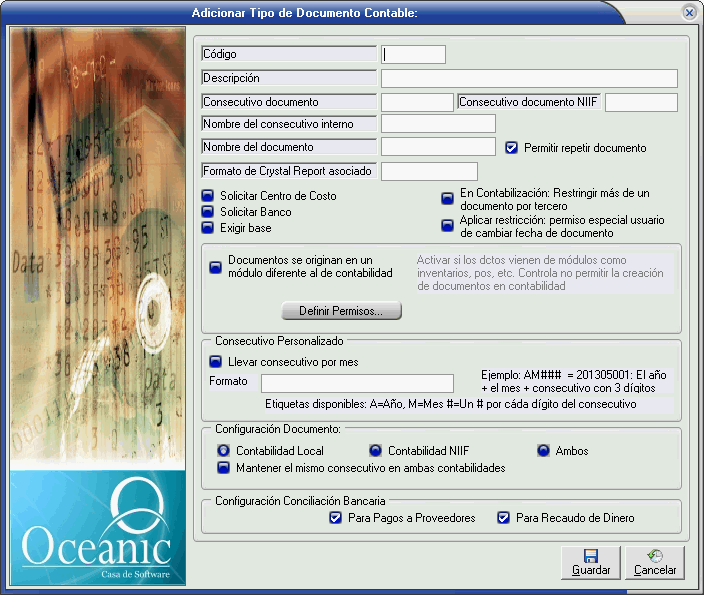The width and height of the screenshot is (704, 595).
Task: Uncheck Para Recaudo de Dinero
Action: click(x=504, y=518)
